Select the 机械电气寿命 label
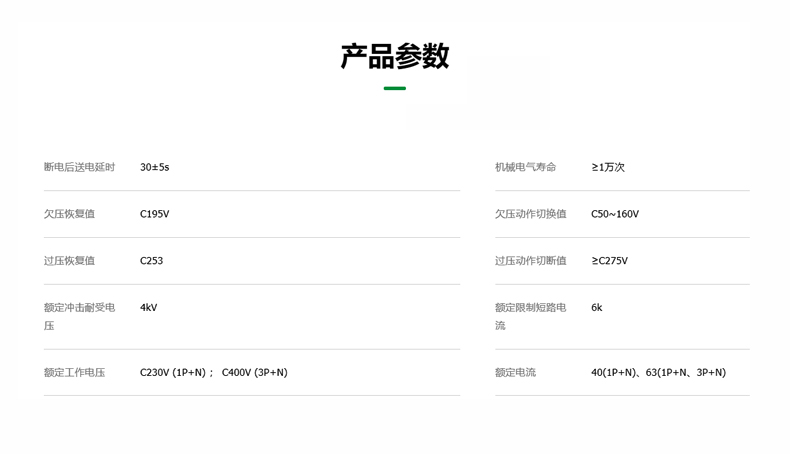 [525, 167]
